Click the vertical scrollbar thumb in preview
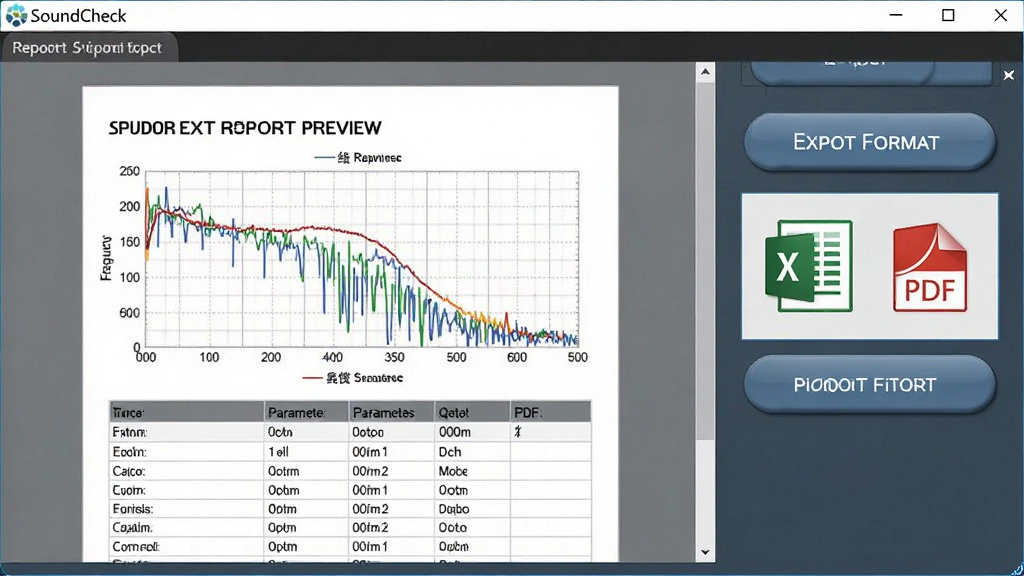Image resolution: width=1024 pixels, height=576 pixels. tap(705, 260)
